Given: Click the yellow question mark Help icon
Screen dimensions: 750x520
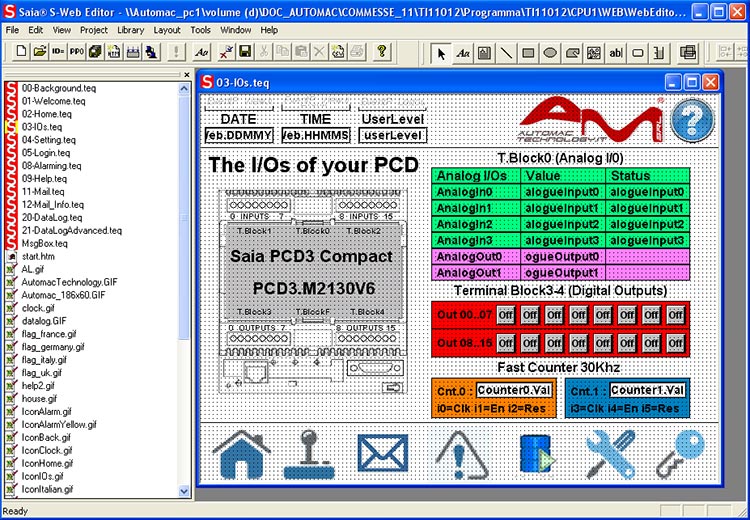Looking at the screenshot, I should tap(381, 51).
